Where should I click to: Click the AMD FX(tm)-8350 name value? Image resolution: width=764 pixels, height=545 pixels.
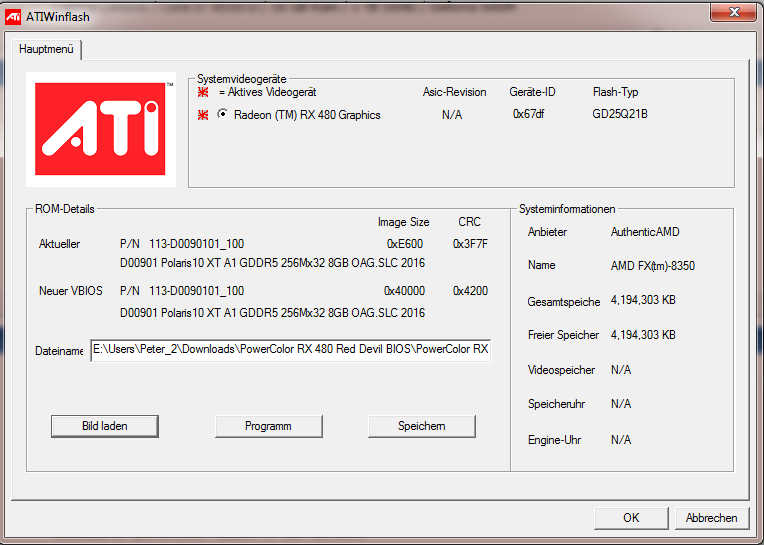tap(653, 266)
